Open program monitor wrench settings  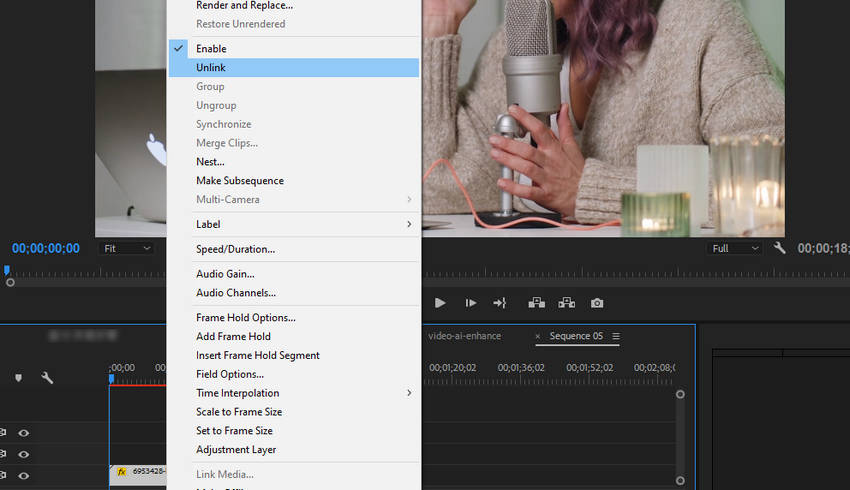click(780, 248)
